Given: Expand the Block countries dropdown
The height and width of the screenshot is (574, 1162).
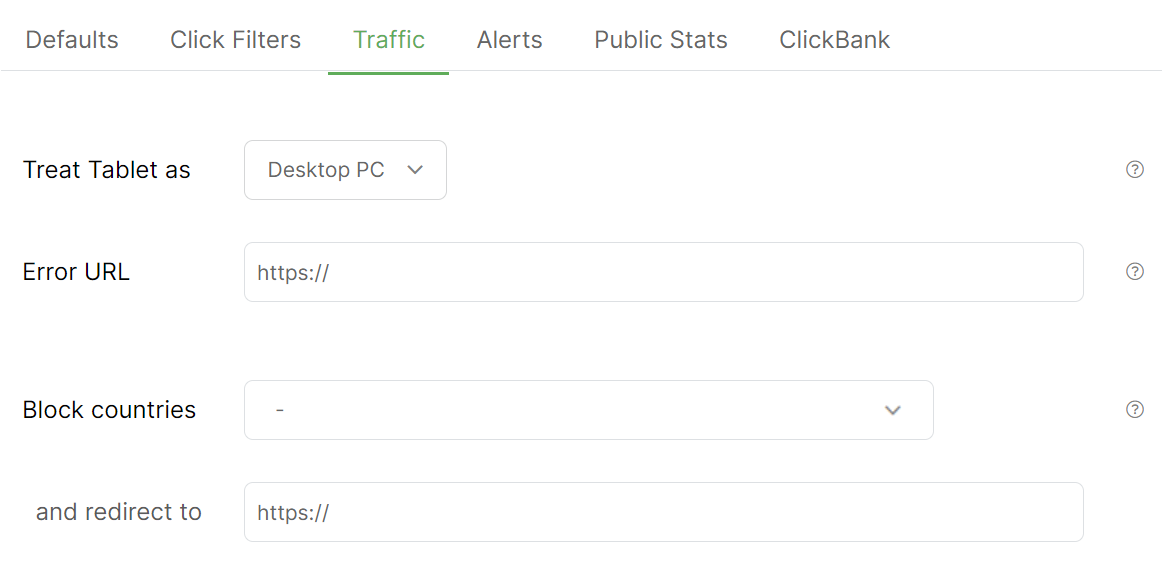Looking at the screenshot, I should (588, 410).
